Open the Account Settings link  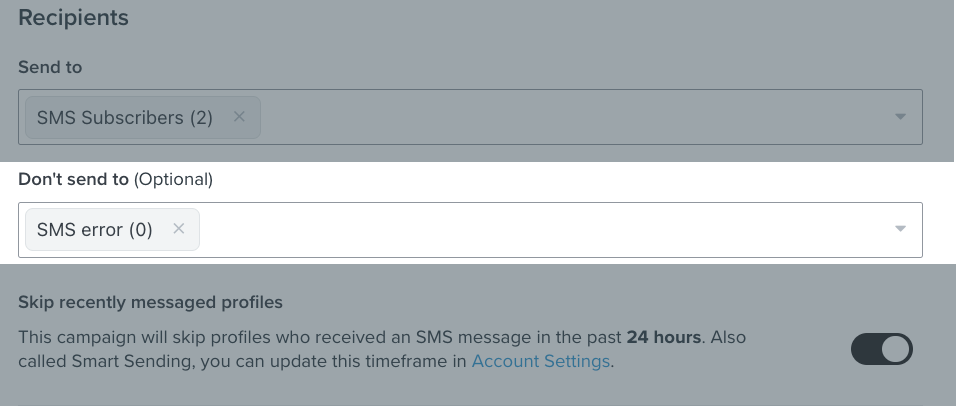tap(540, 361)
